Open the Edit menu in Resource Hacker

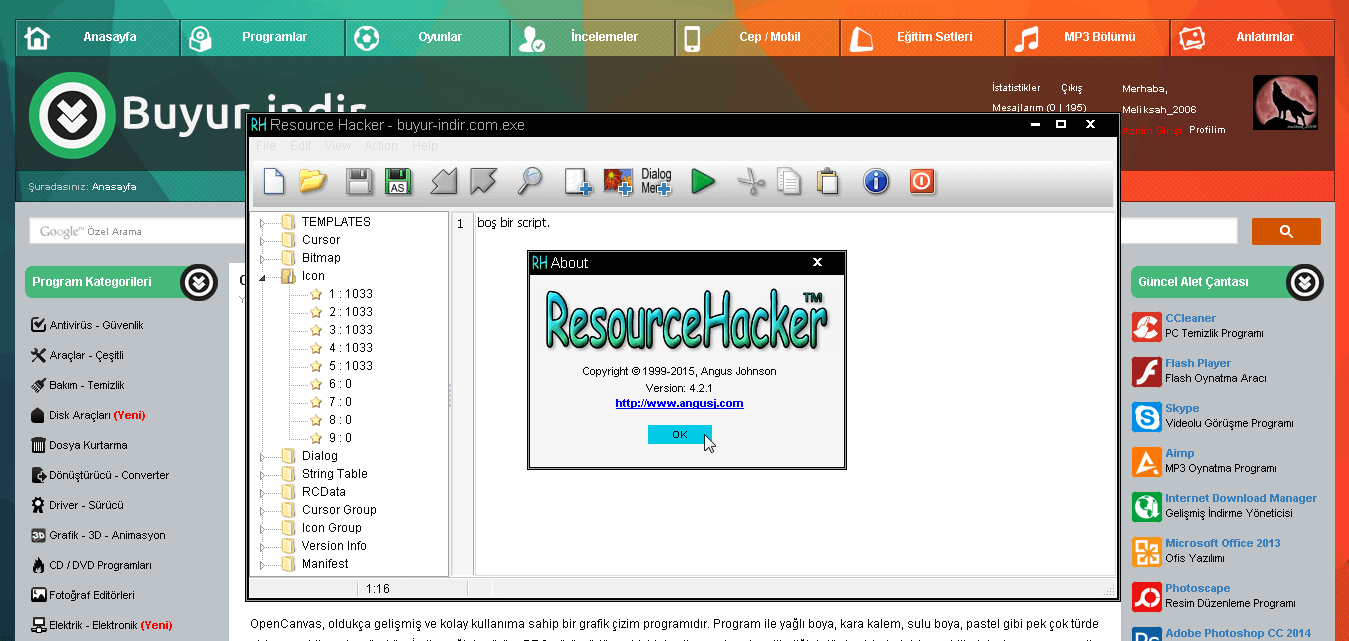click(300, 146)
